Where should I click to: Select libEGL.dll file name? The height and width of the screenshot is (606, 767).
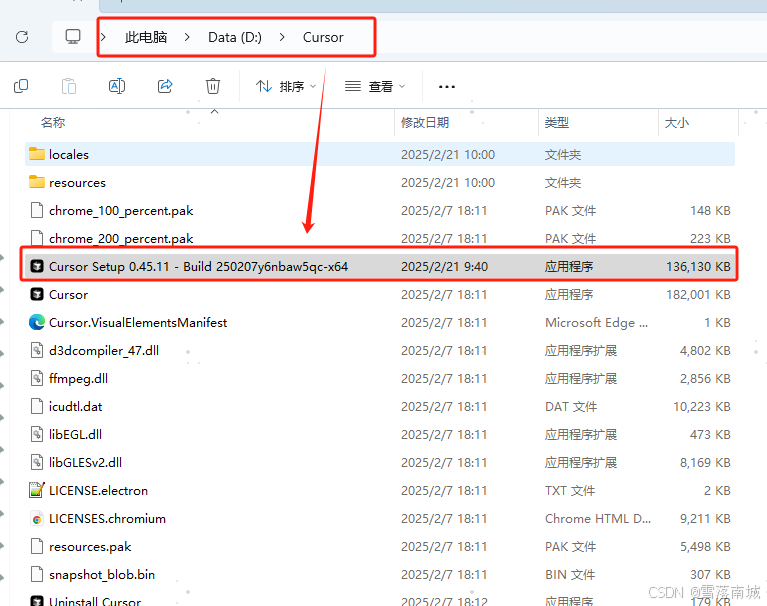(75, 434)
